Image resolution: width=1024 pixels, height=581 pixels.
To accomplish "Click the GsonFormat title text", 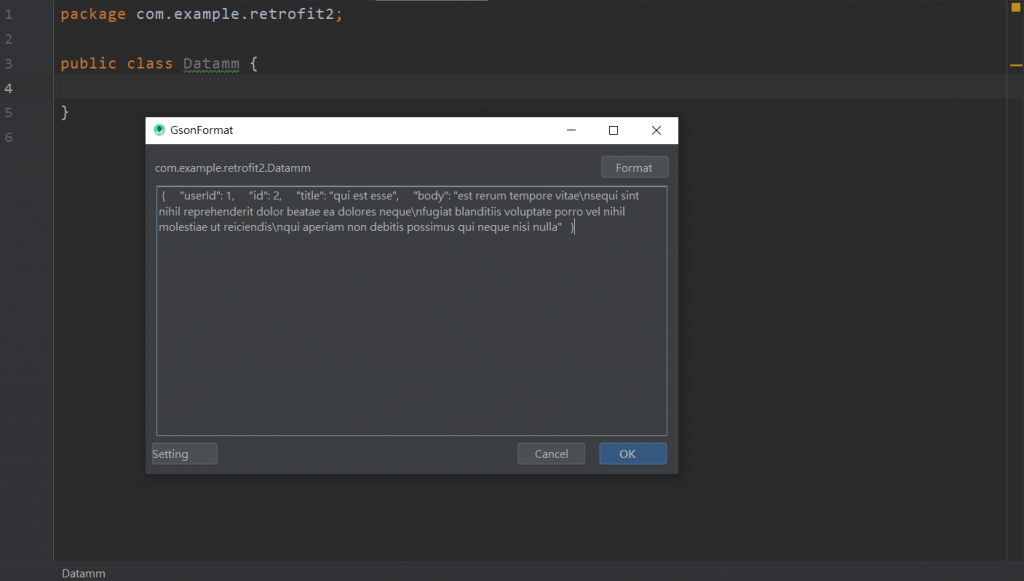I will click(201, 130).
